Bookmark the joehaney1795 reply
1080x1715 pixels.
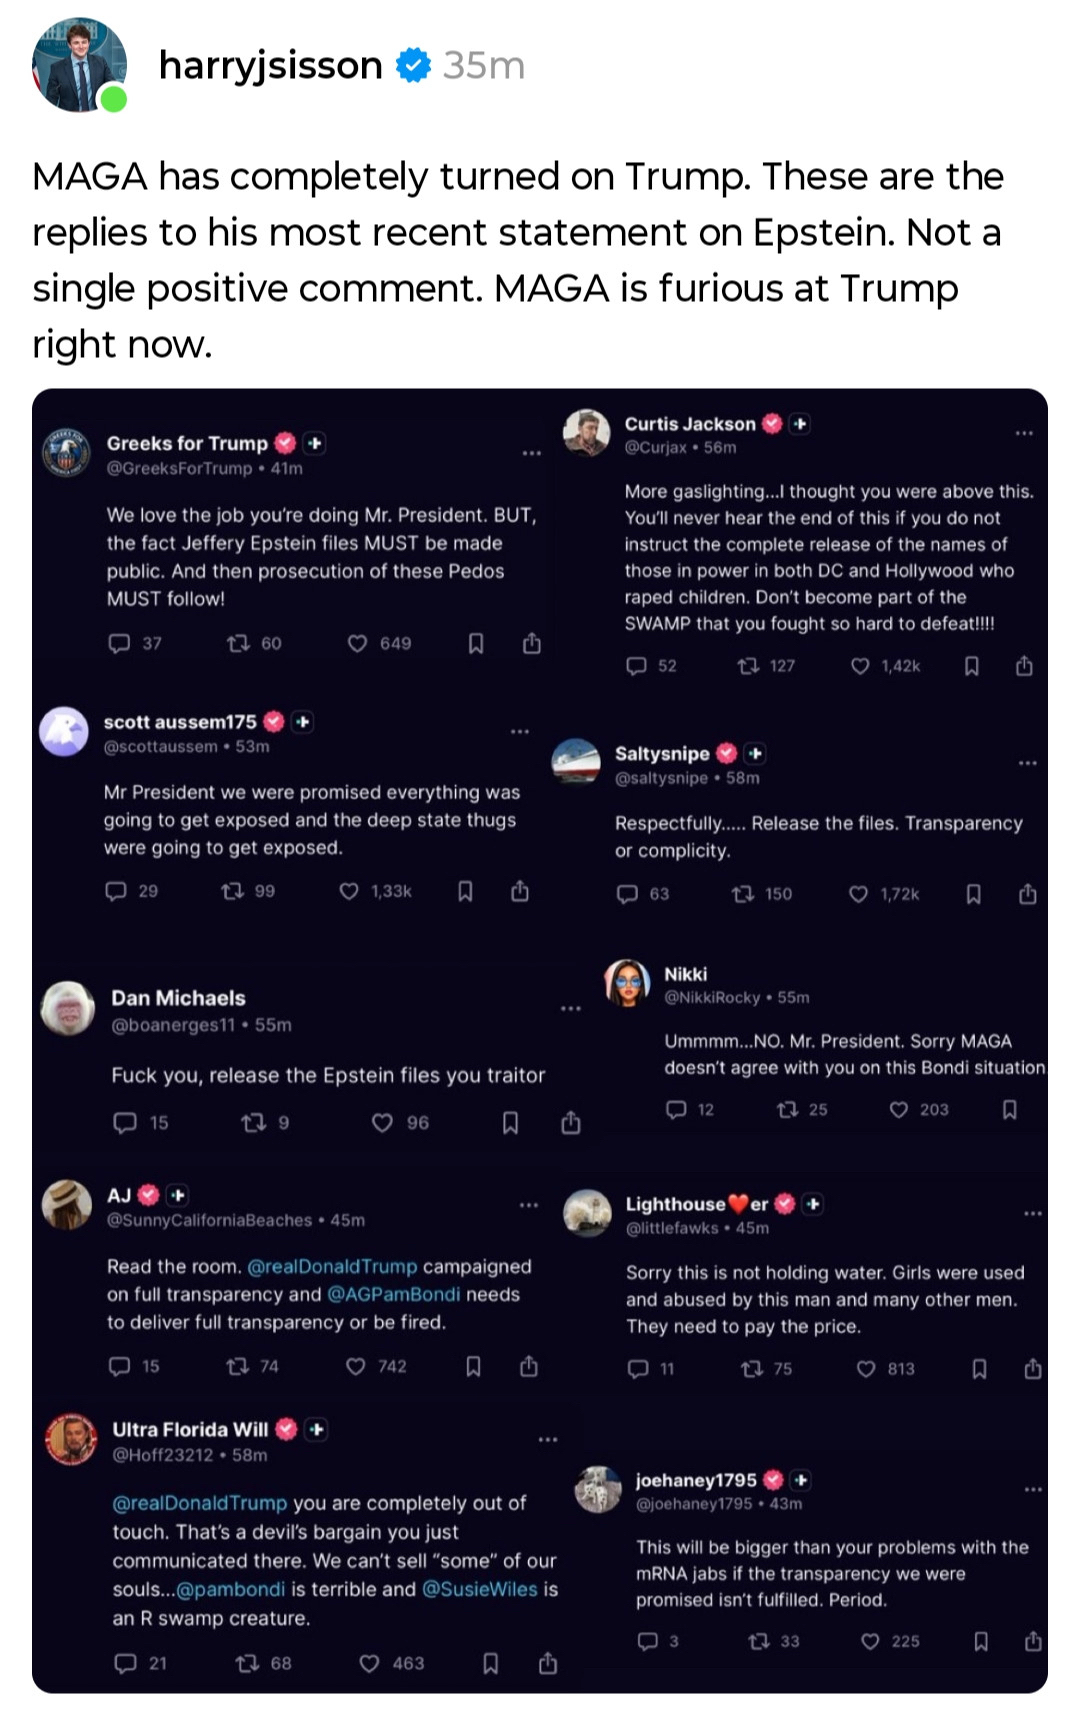coord(981,1641)
